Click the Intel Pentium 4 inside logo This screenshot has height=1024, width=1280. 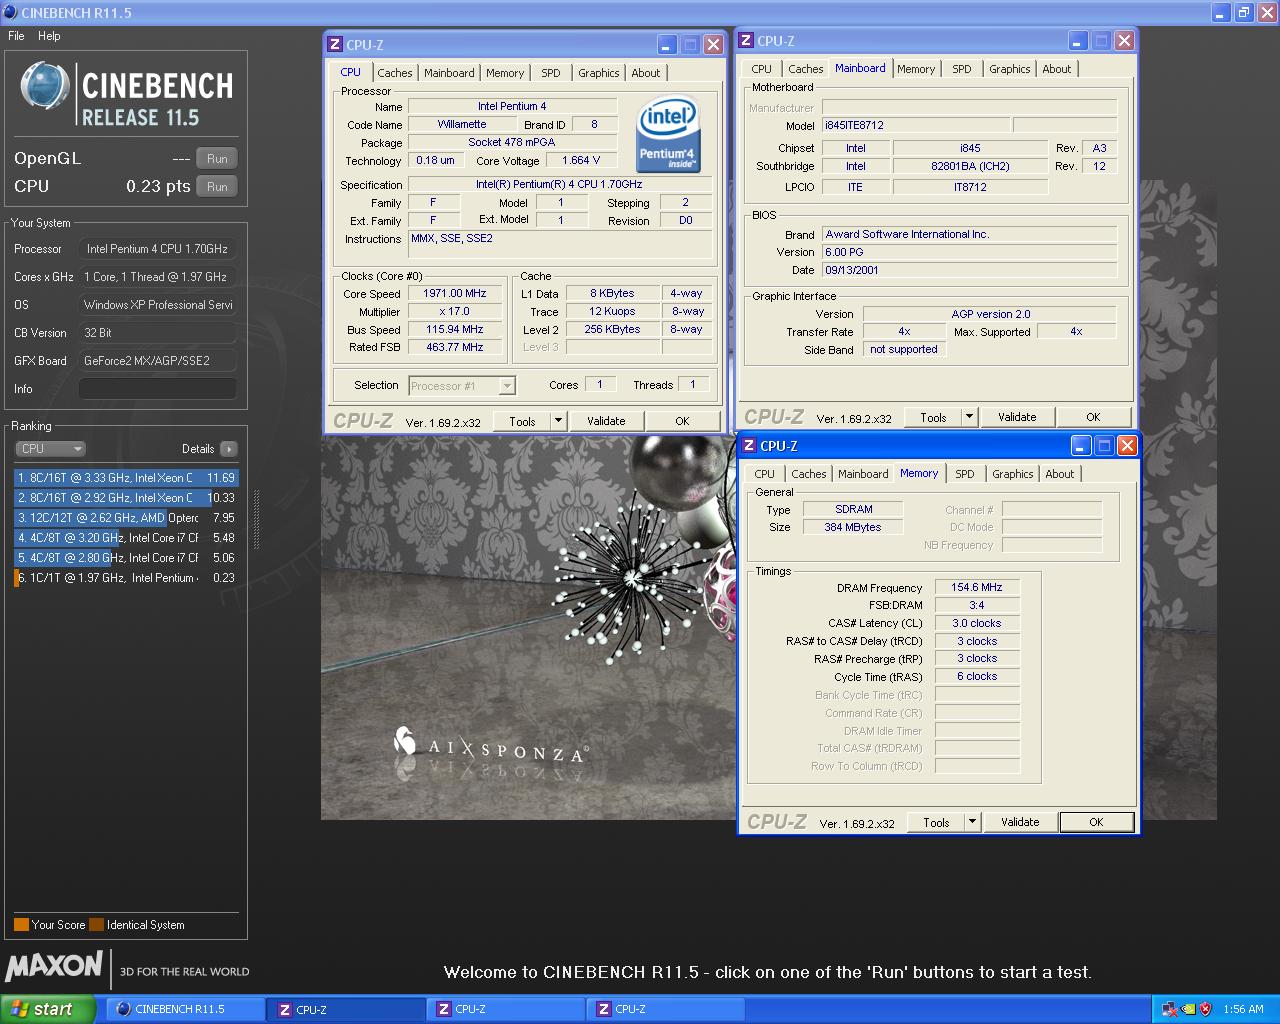click(x=667, y=135)
